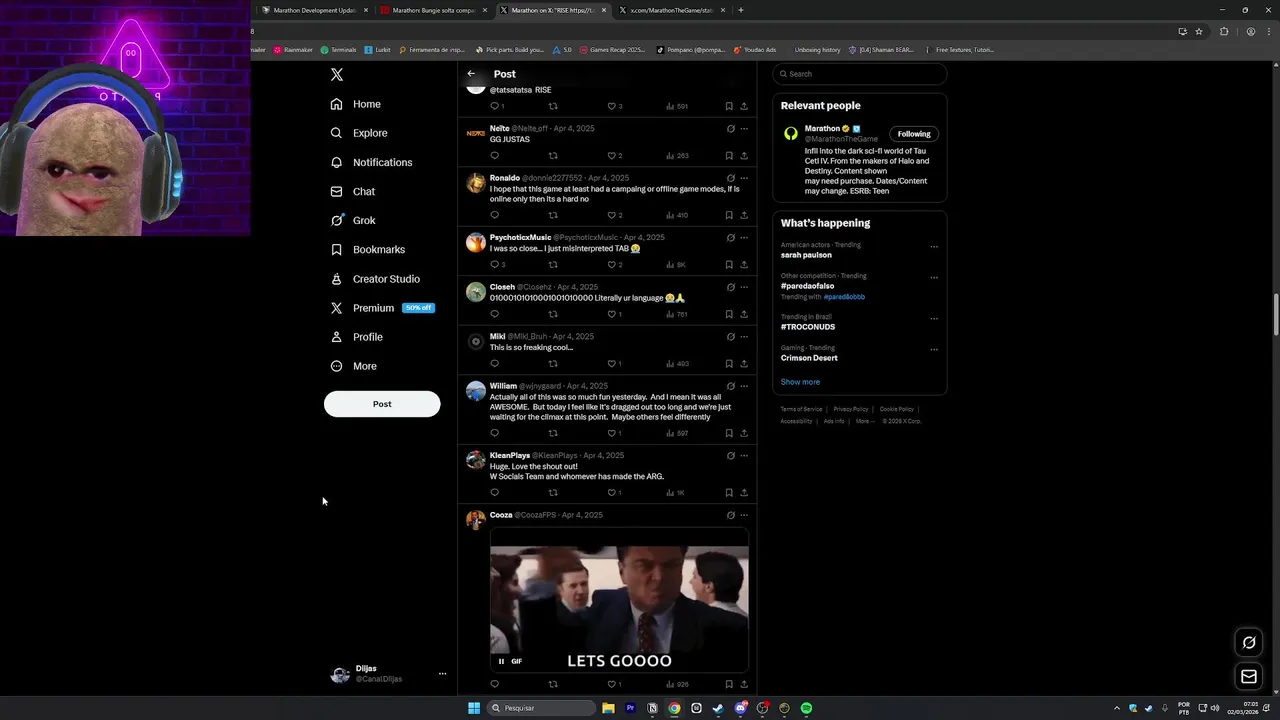Open File Explorer from the taskbar
1280x720 pixels.
click(x=608, y=708)
